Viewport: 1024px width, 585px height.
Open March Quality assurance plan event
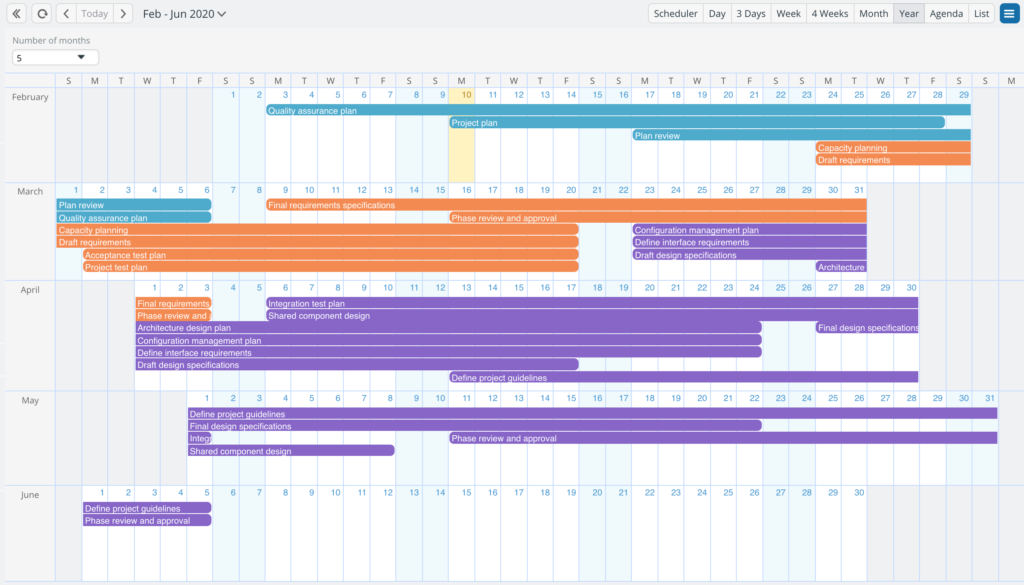click(x=134, y=218)
